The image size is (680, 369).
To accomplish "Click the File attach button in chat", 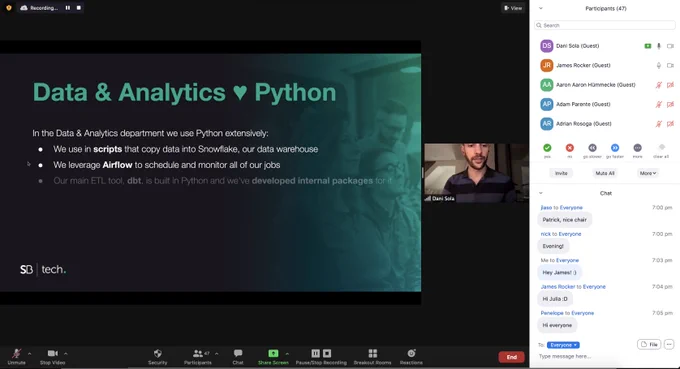I will click(x=649, y=345).
